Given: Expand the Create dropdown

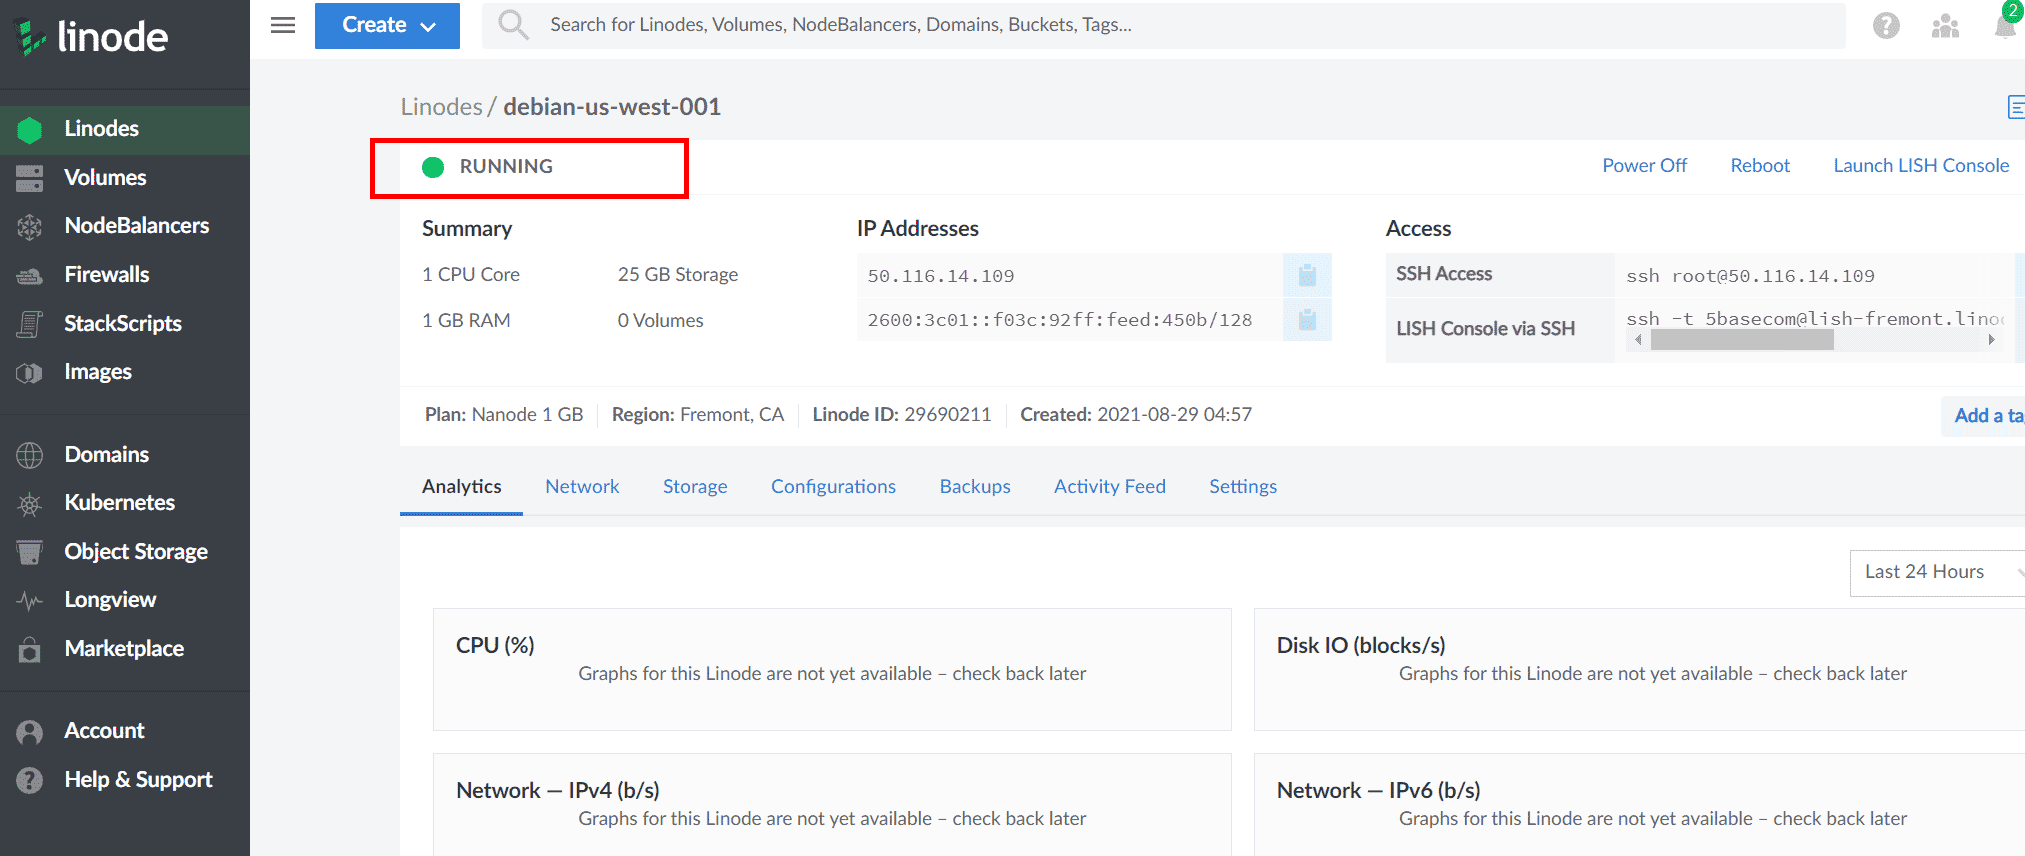Looking at the screenshot, I should coord(387,25).
